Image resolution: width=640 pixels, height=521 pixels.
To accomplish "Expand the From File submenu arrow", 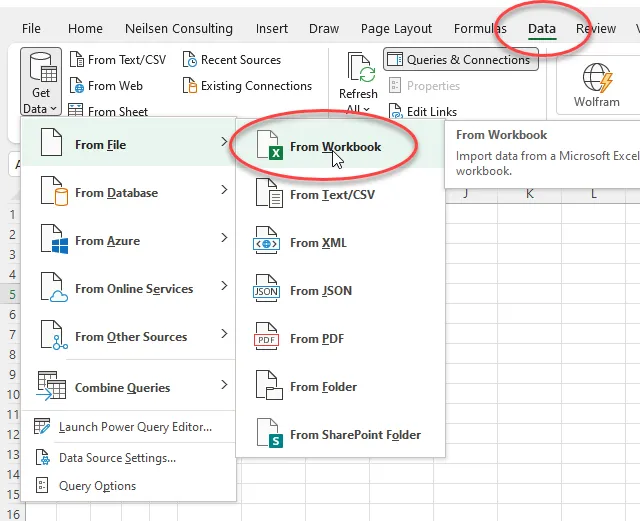I will [x=224, y=142].
